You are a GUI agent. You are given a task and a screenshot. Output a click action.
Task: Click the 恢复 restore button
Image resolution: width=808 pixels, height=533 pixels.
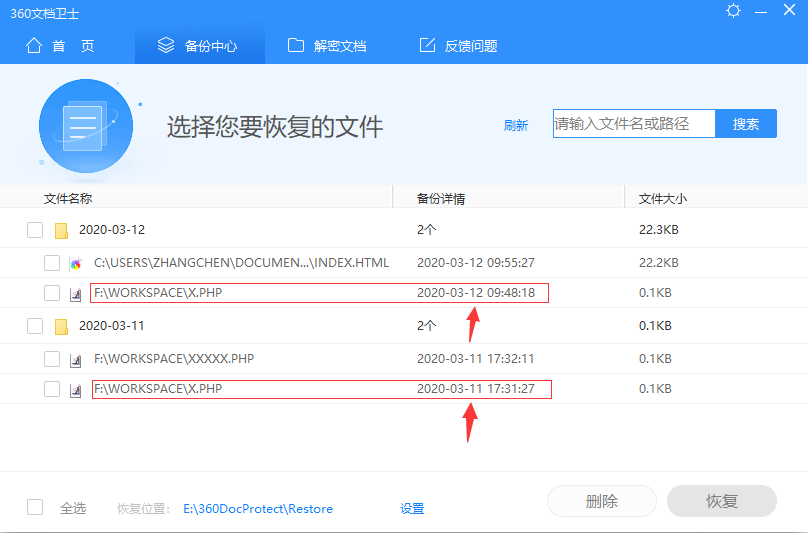click(721, 501)
